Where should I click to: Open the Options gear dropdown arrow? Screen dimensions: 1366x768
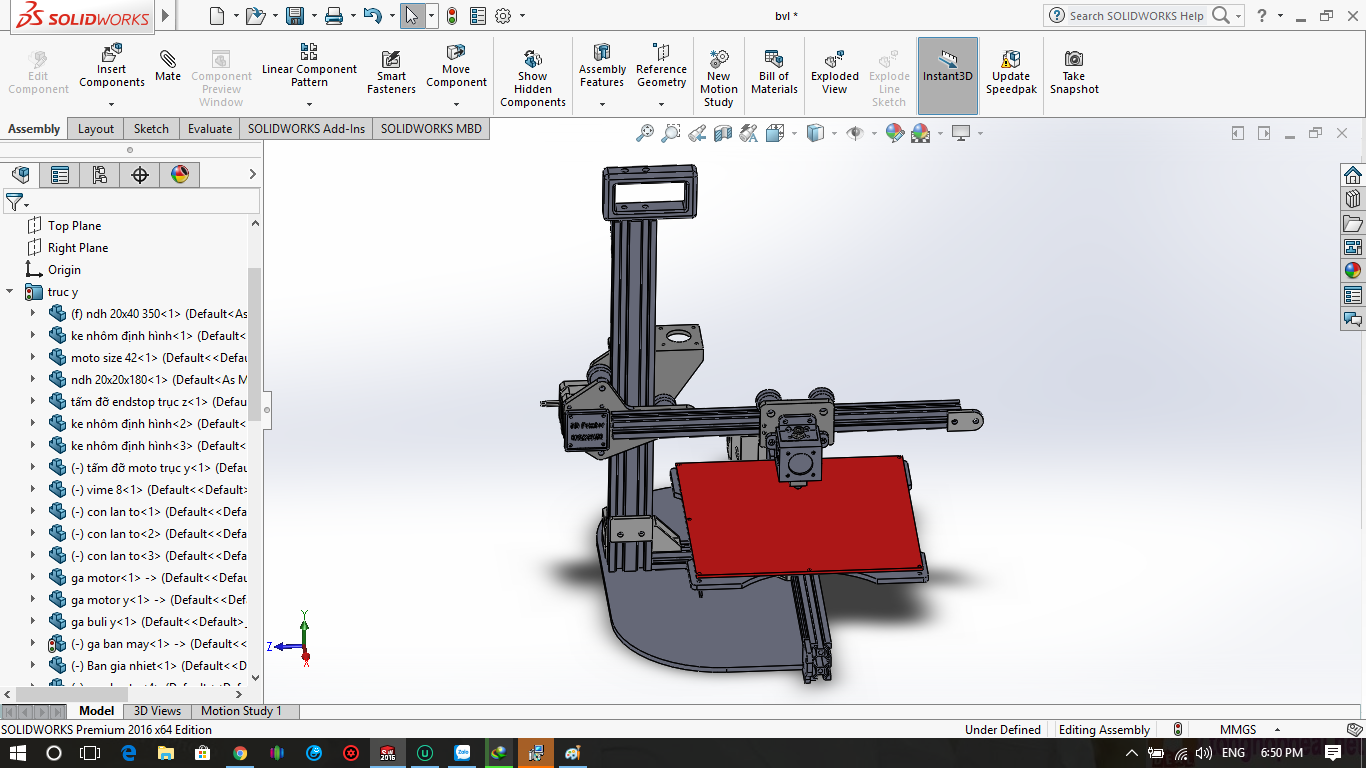(x=522, y=16)
